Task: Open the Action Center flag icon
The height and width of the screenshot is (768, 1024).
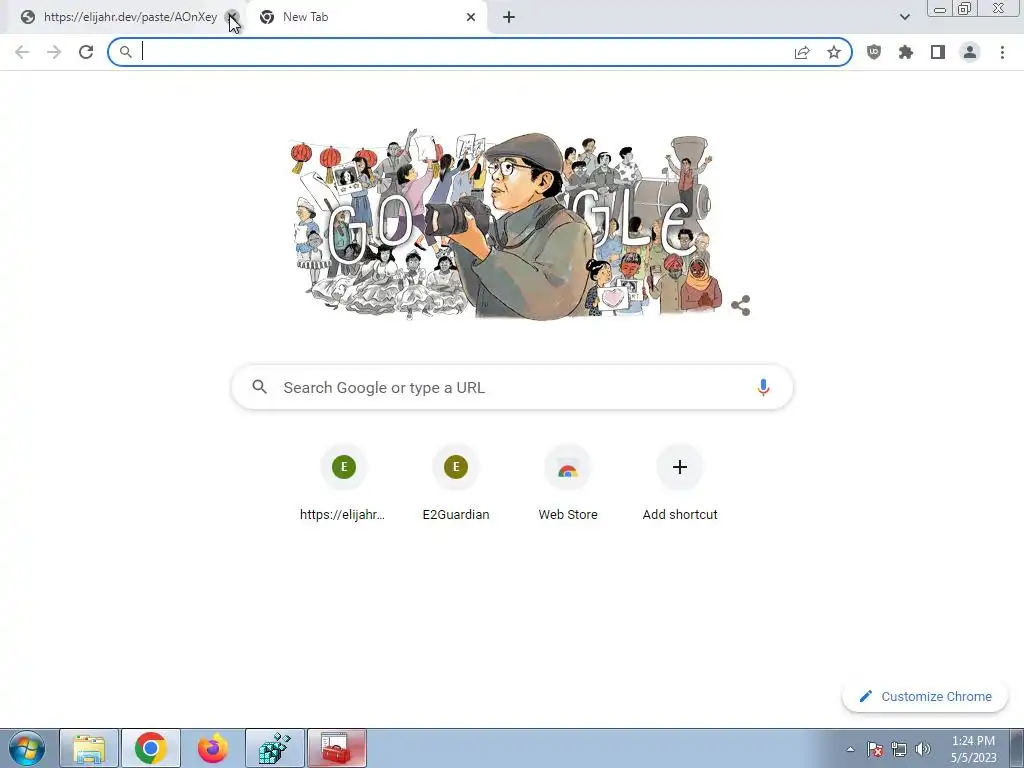Action: click(875, 749)
